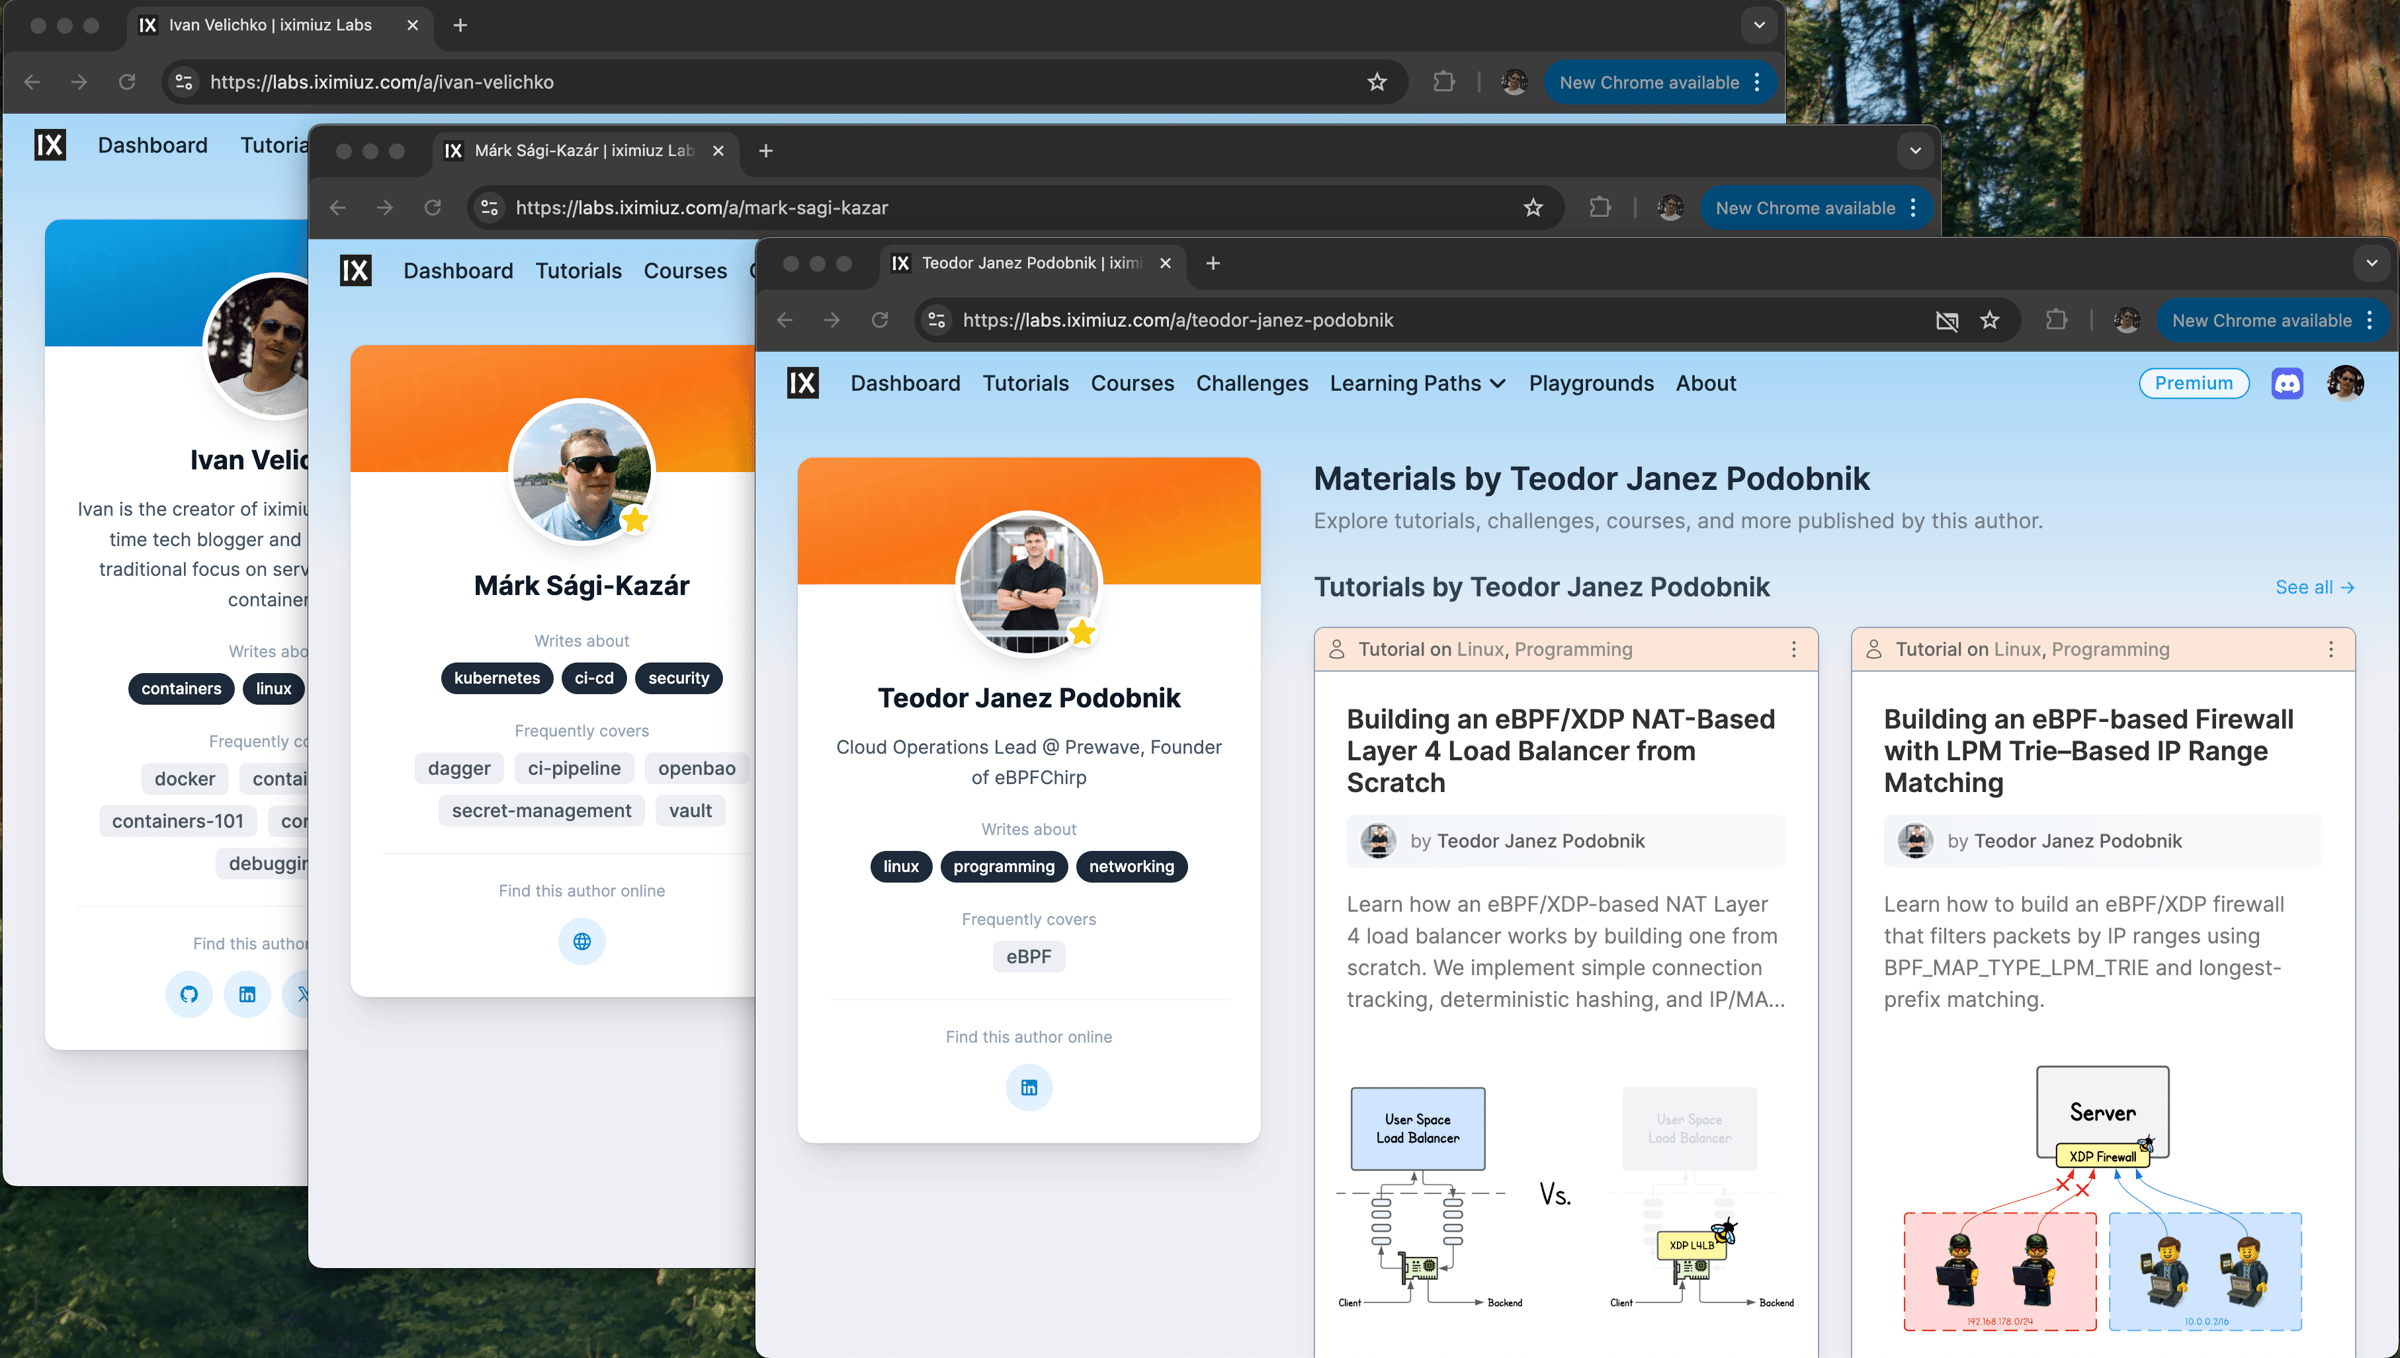Open the Learning Paths dropdown
The width and height of the screenshot is (2400, 1358).
1417,383
